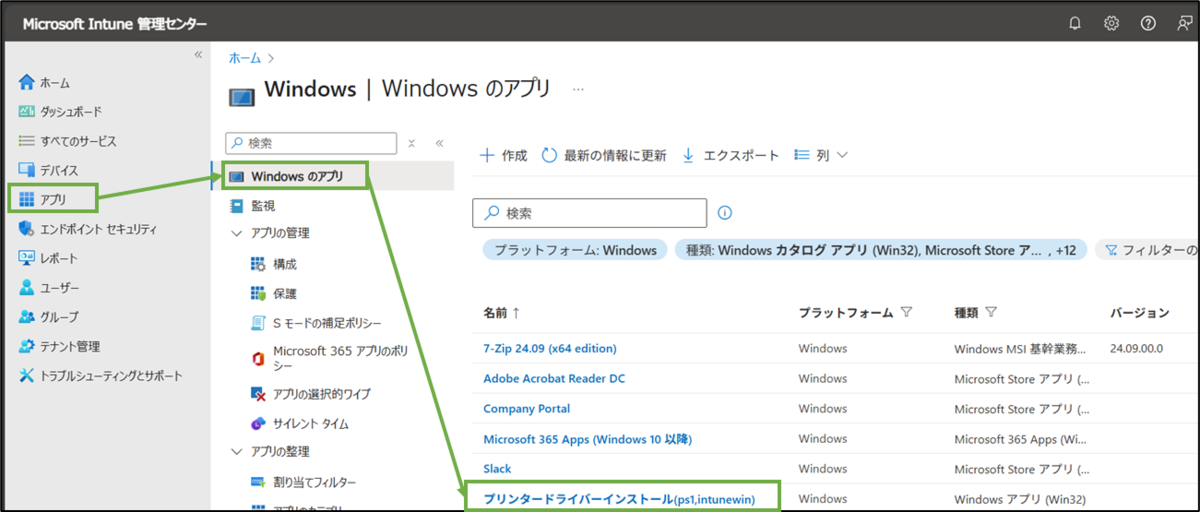Clear the blade menu search with X
1200x512 pixels.
tap(412, 143)
